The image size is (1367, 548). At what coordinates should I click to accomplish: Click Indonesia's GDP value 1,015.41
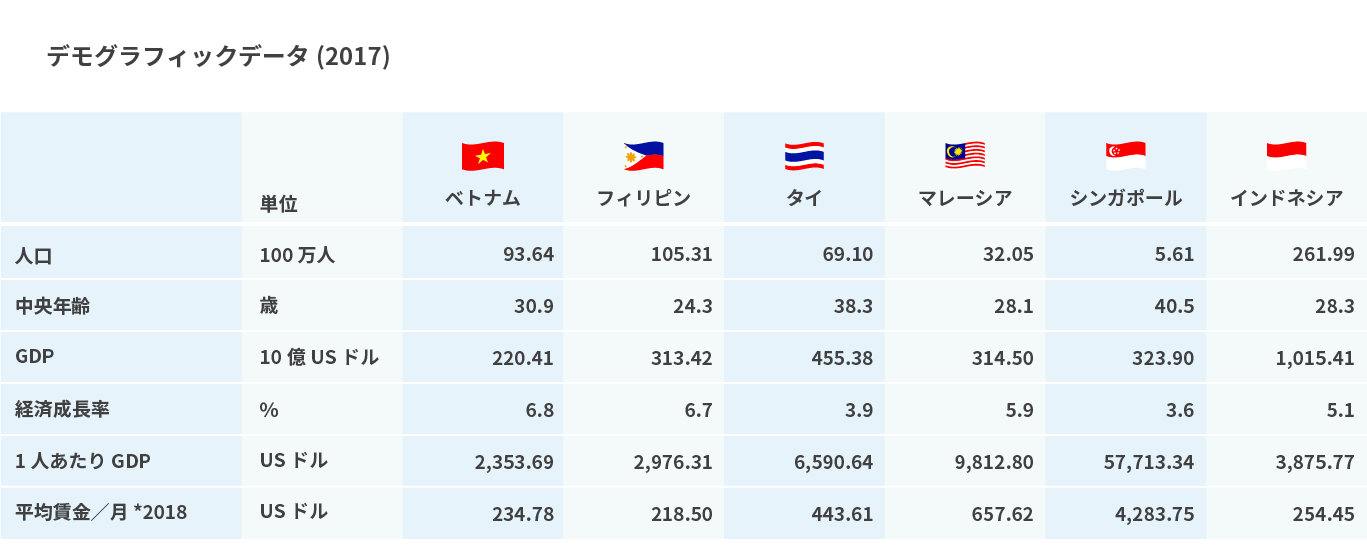pyautogui.click(x=1315, y=358)
